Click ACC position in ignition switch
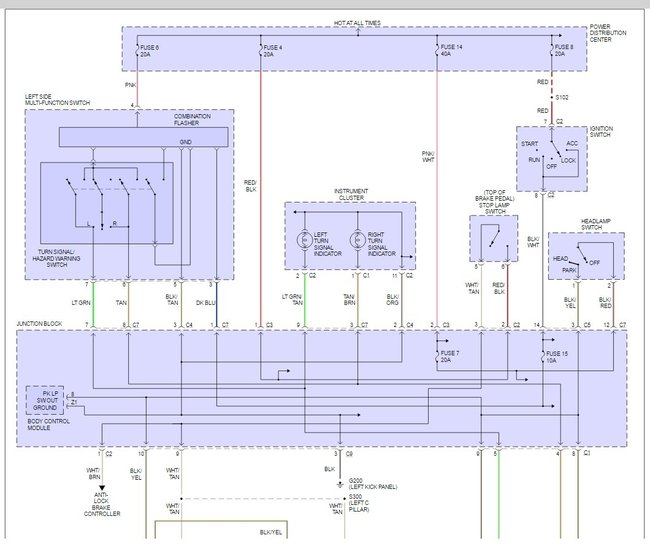Viewport: 650px width, 546px height. [572, 143]
